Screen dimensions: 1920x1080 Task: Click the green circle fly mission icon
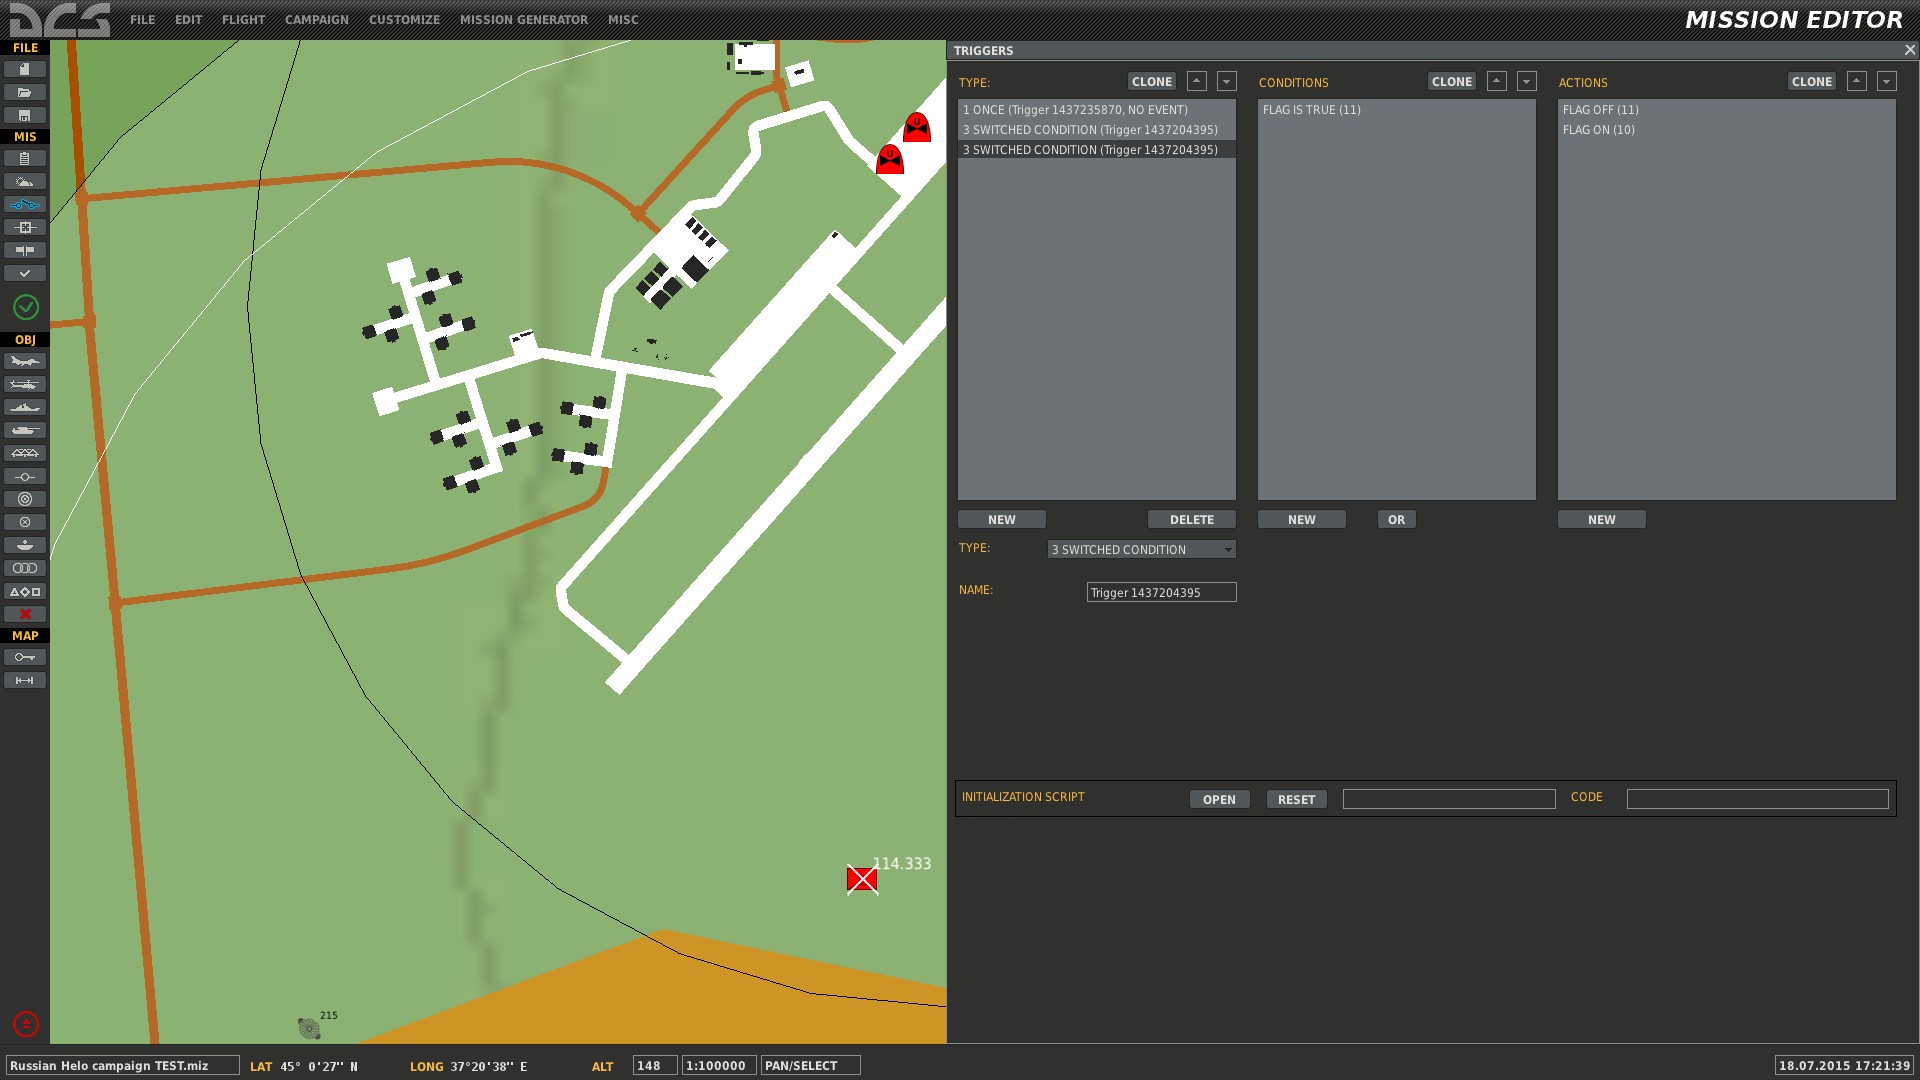coord(26,307)
